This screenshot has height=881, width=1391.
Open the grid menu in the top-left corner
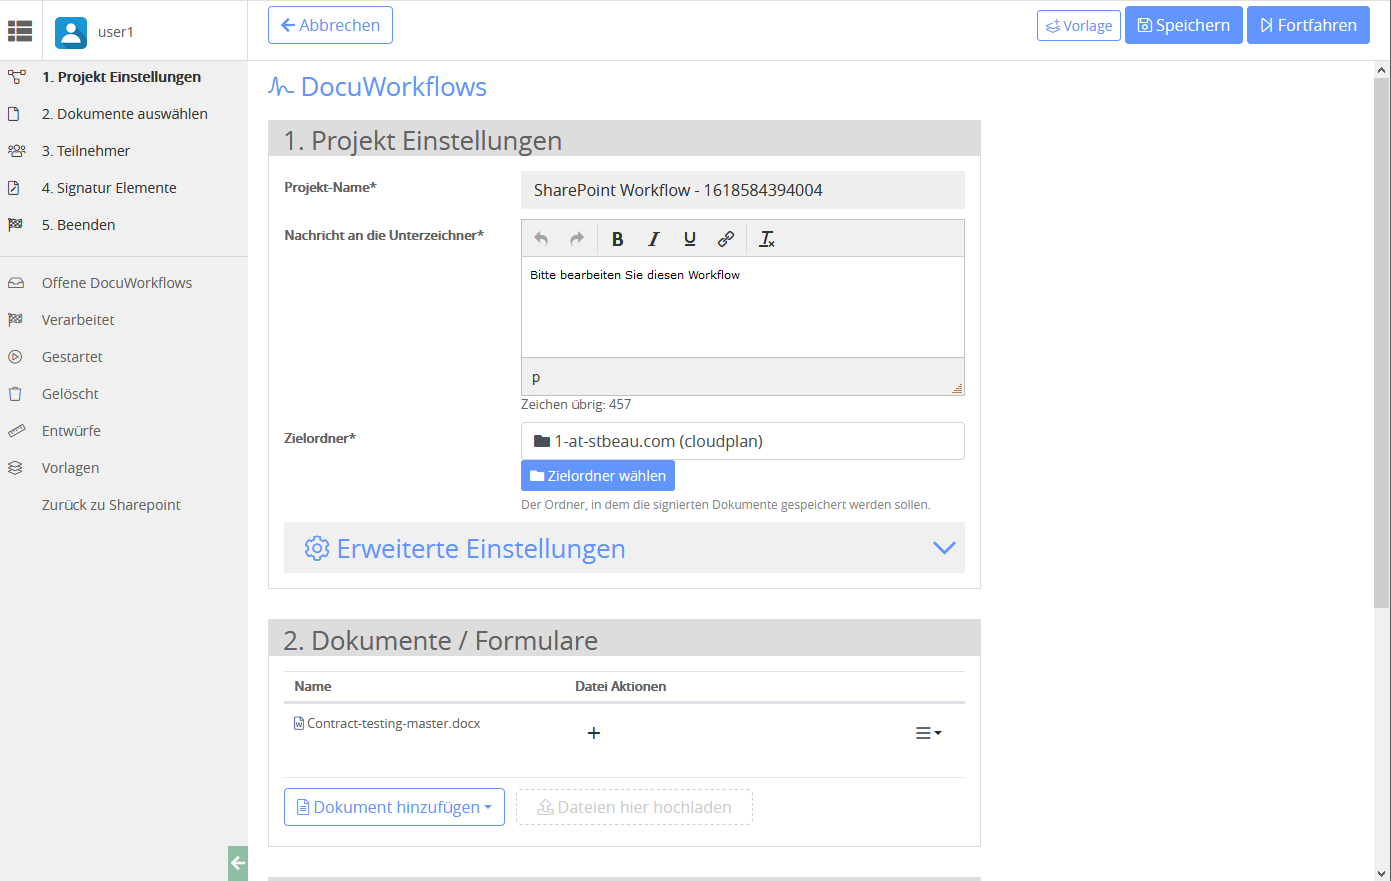tap(20, 31)
